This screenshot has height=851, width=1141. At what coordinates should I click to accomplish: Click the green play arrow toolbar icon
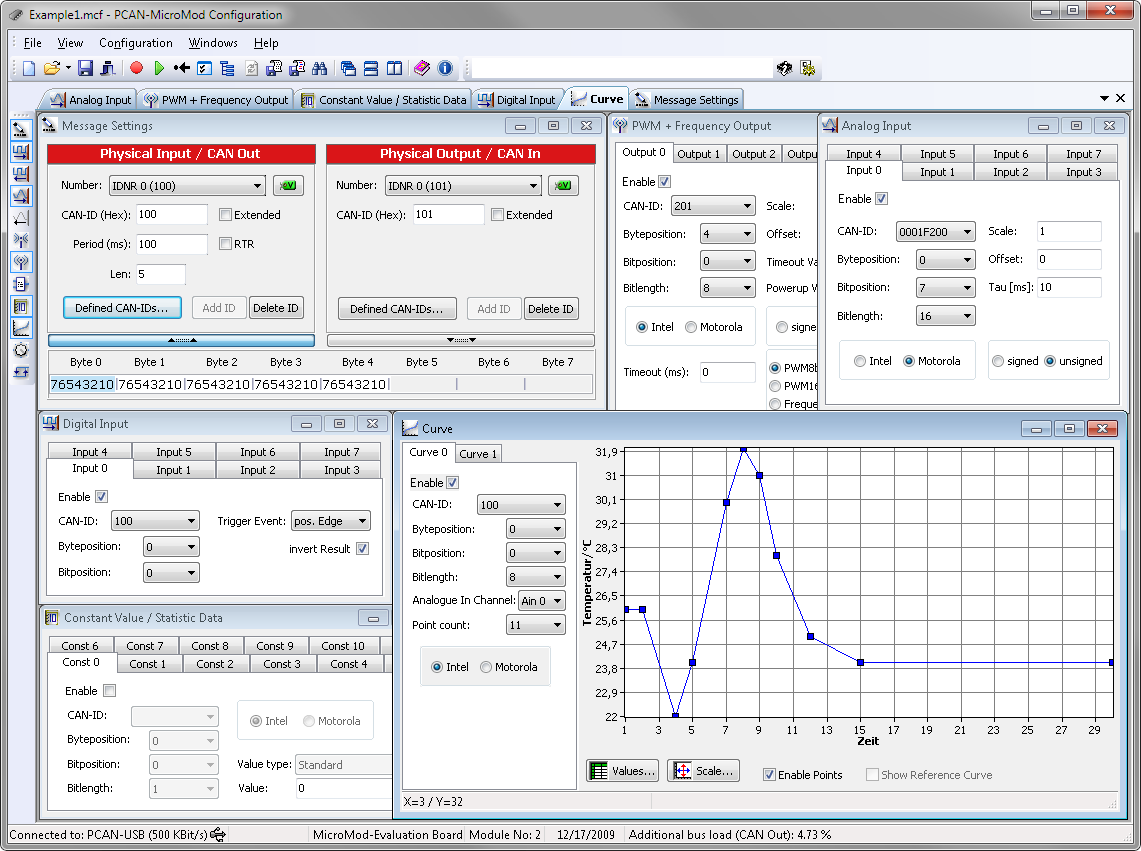[x=159, y=68]
